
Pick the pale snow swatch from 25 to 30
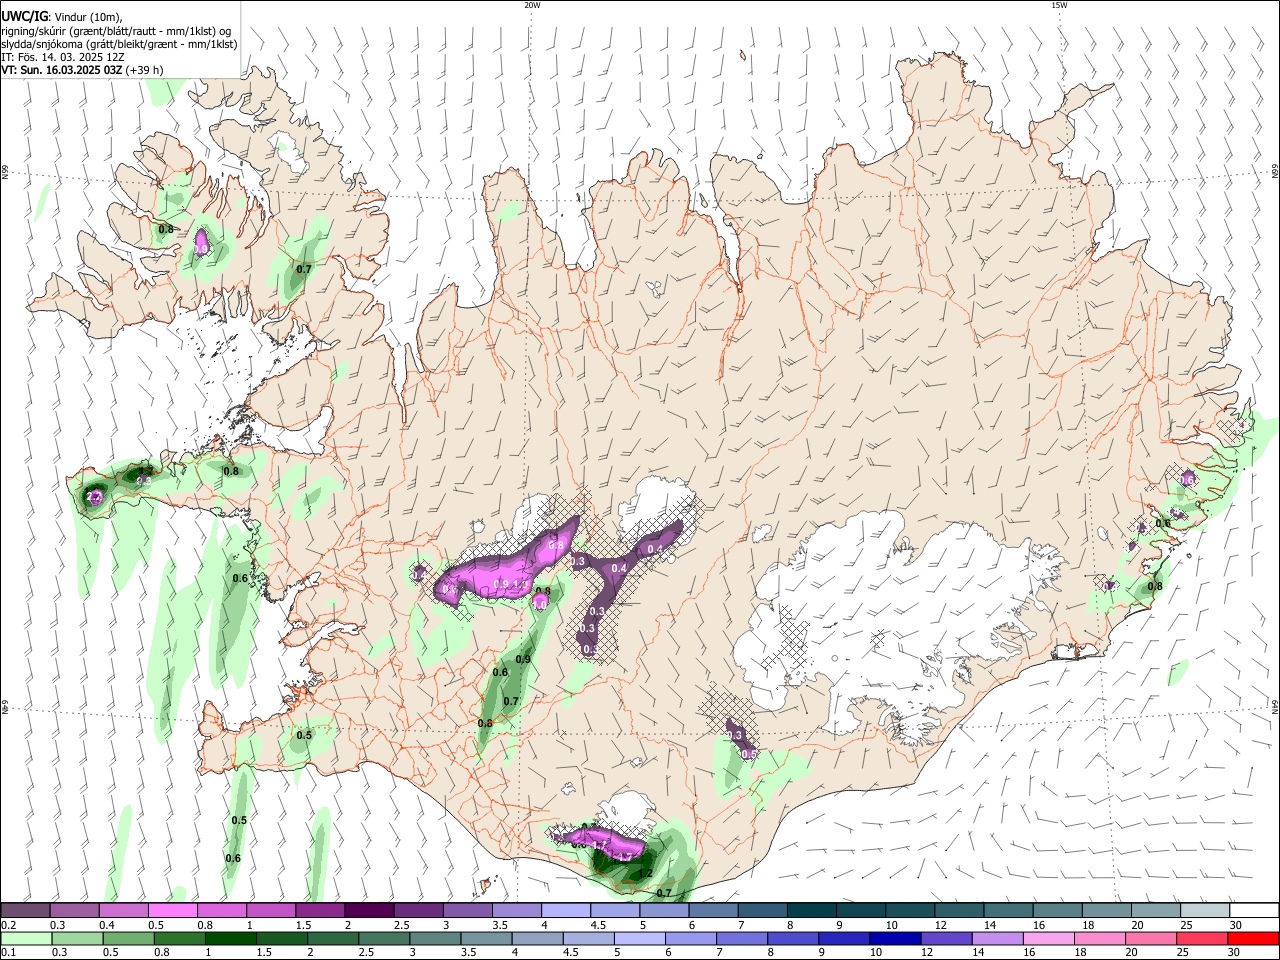click(x=1205, y=911)
